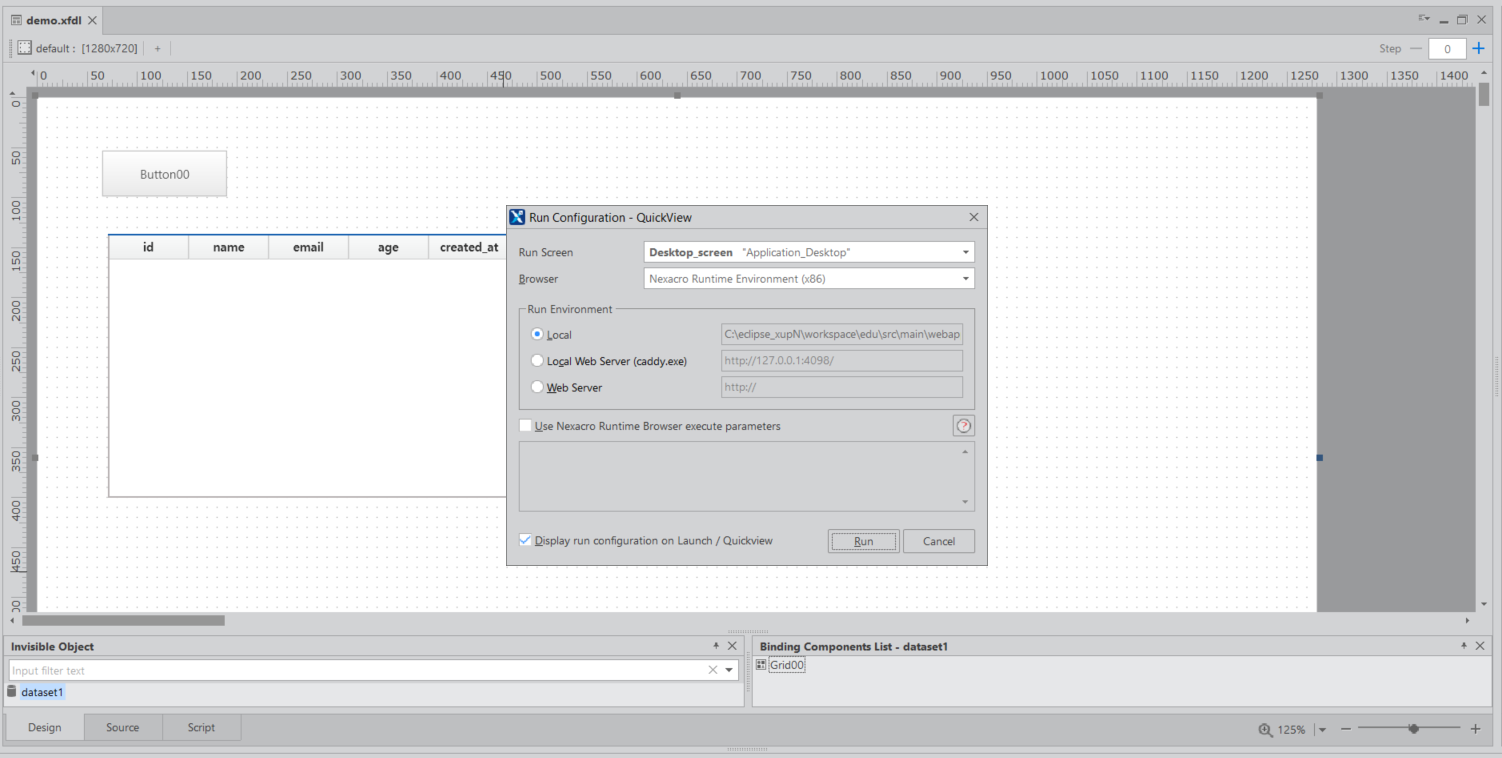Select the Web Server radio option
Screen dimensions: 1502x758
tap(538, 387)
